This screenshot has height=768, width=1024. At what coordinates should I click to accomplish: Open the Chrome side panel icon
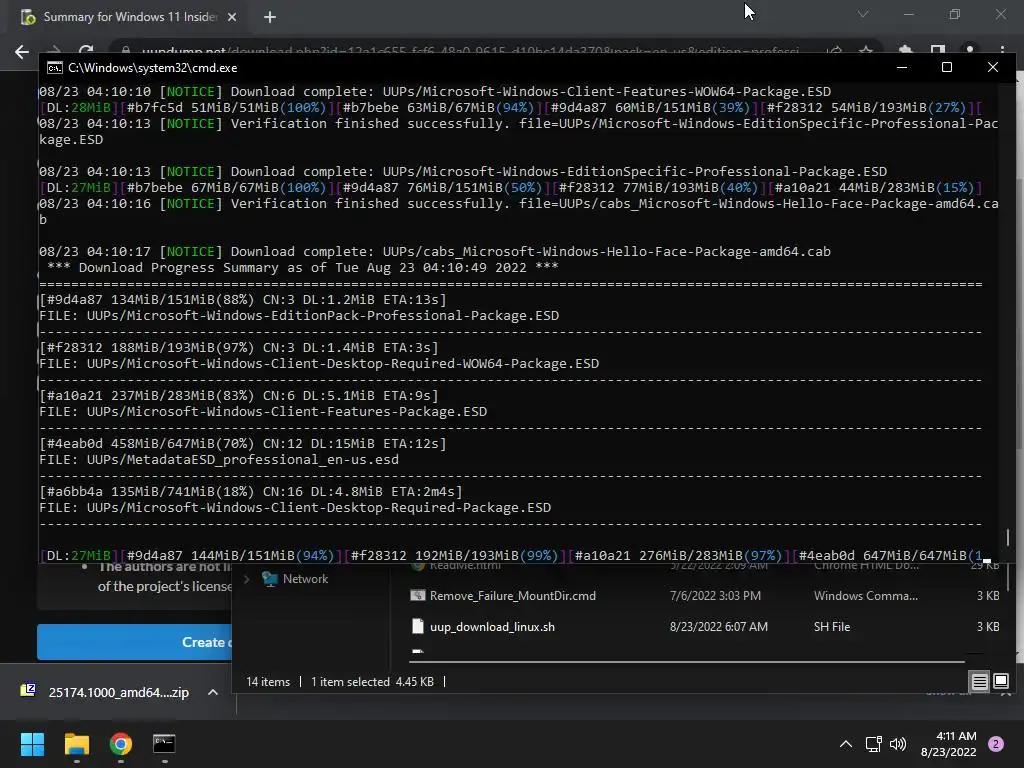tap(938, 51)
